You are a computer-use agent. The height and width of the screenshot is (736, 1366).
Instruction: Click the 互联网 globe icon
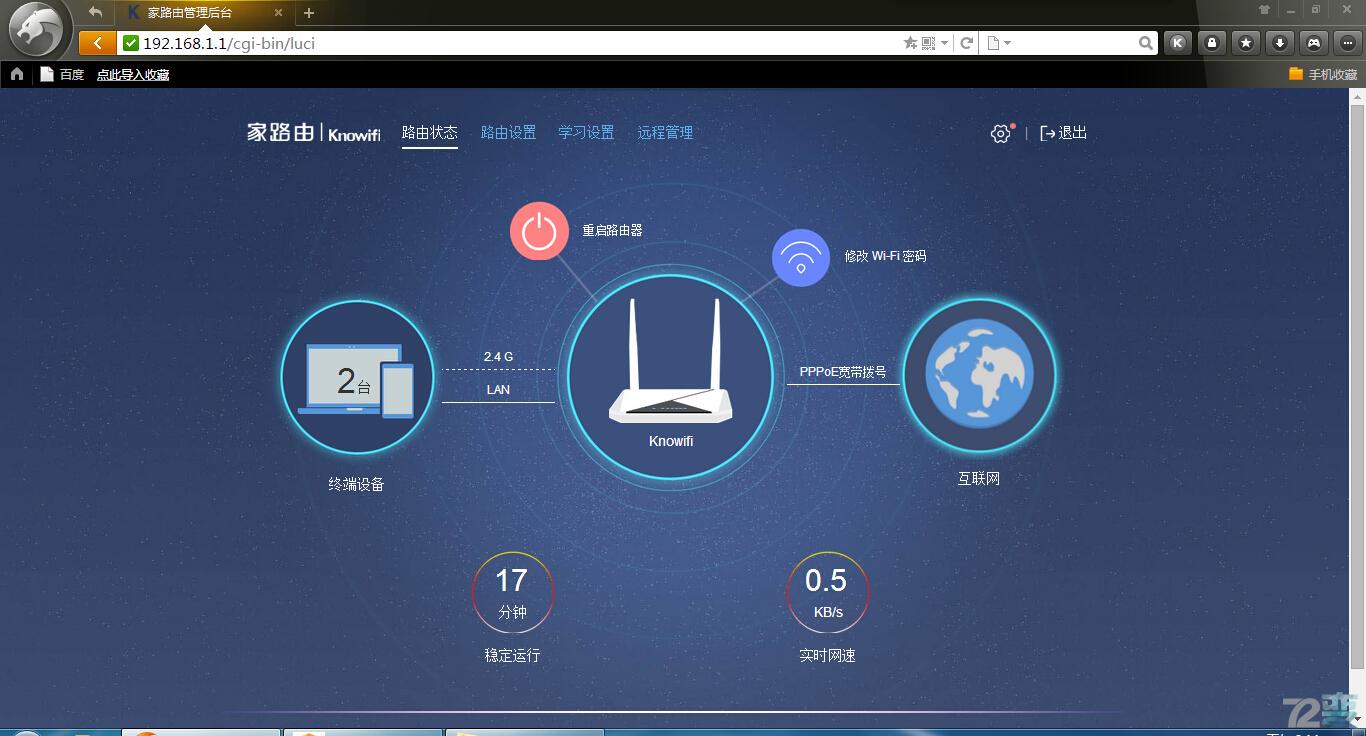(978, 375)
